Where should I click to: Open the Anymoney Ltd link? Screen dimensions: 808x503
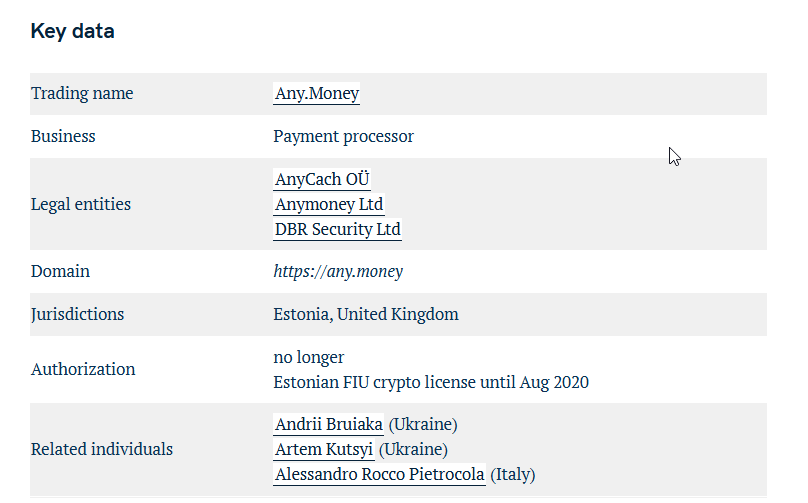[x=329, y=204]
